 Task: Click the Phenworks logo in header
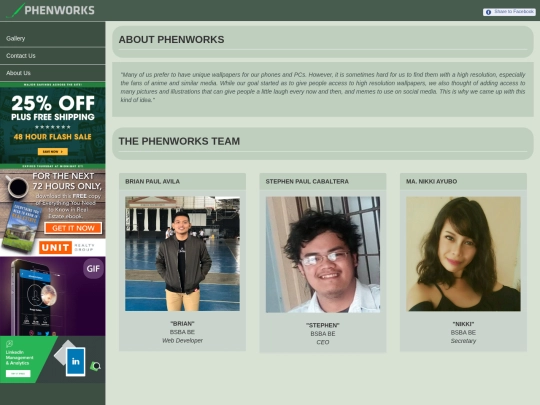[x=51, y=10]
